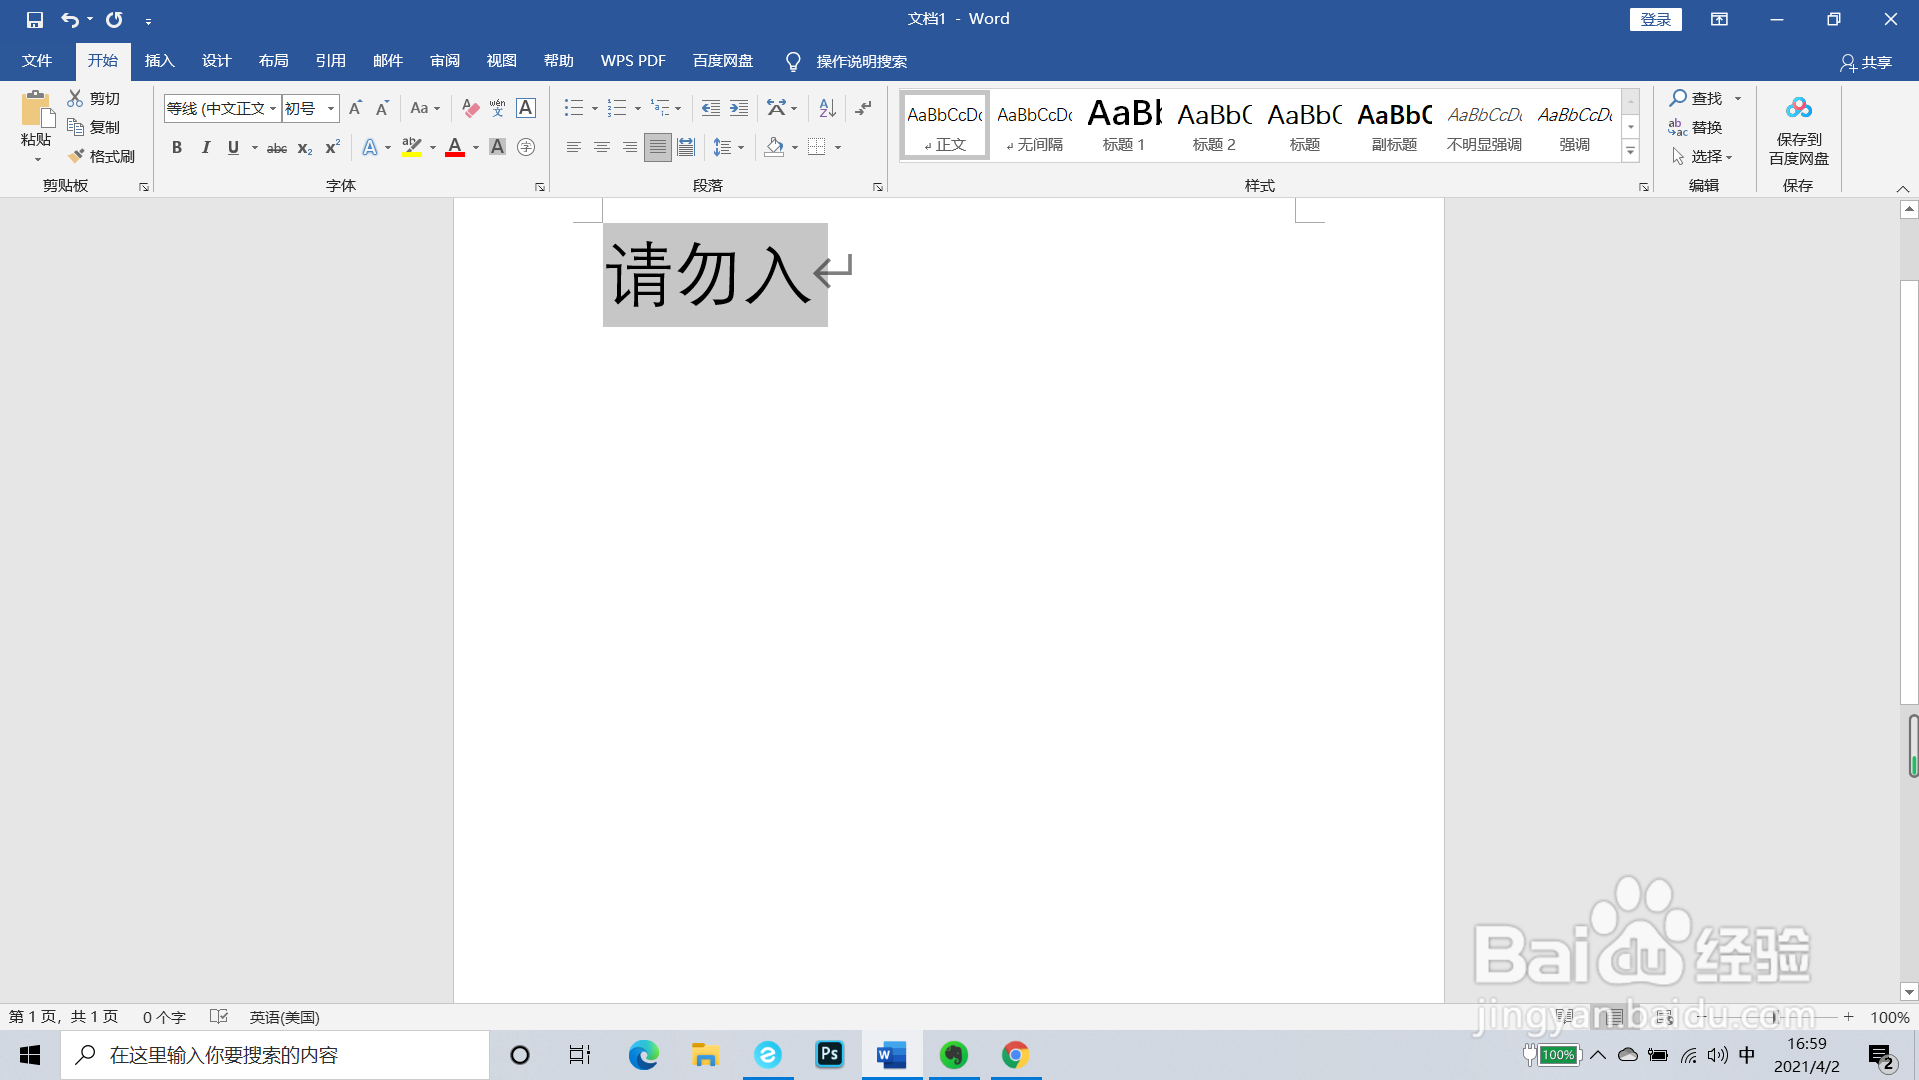Screen dimensions: 1919x1080
Task: Open borders dropdown arrow
Action: (838, 147)
